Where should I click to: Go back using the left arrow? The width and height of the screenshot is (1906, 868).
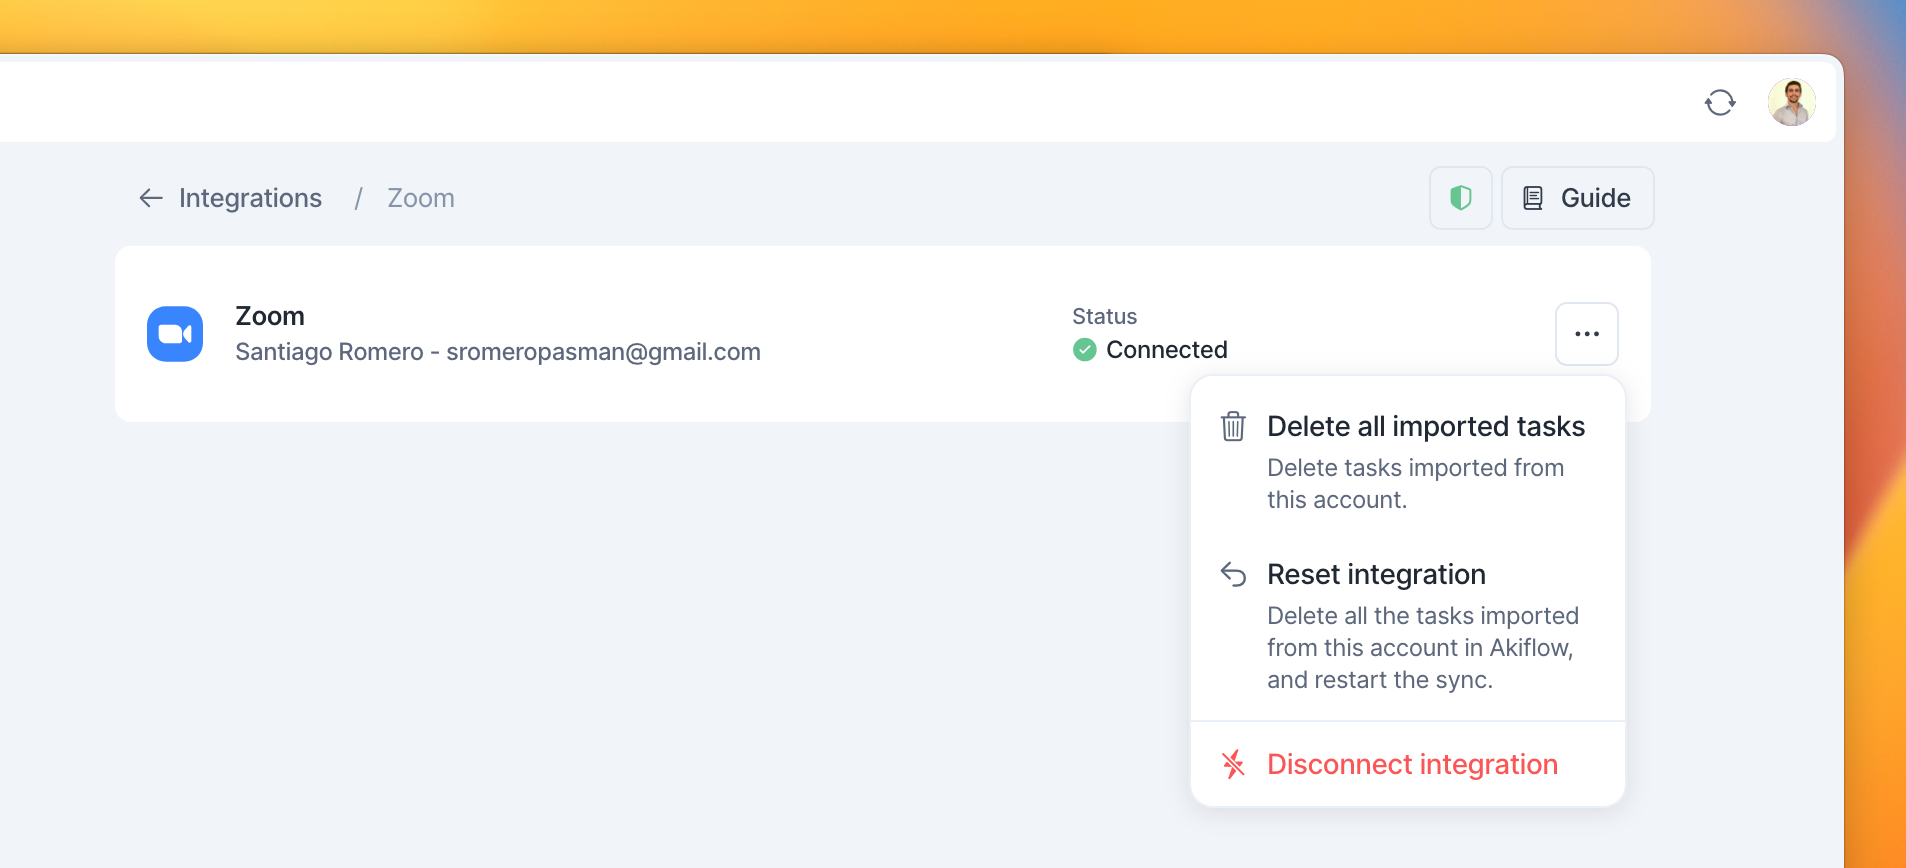pyautogui.click(x=151, y=198)
